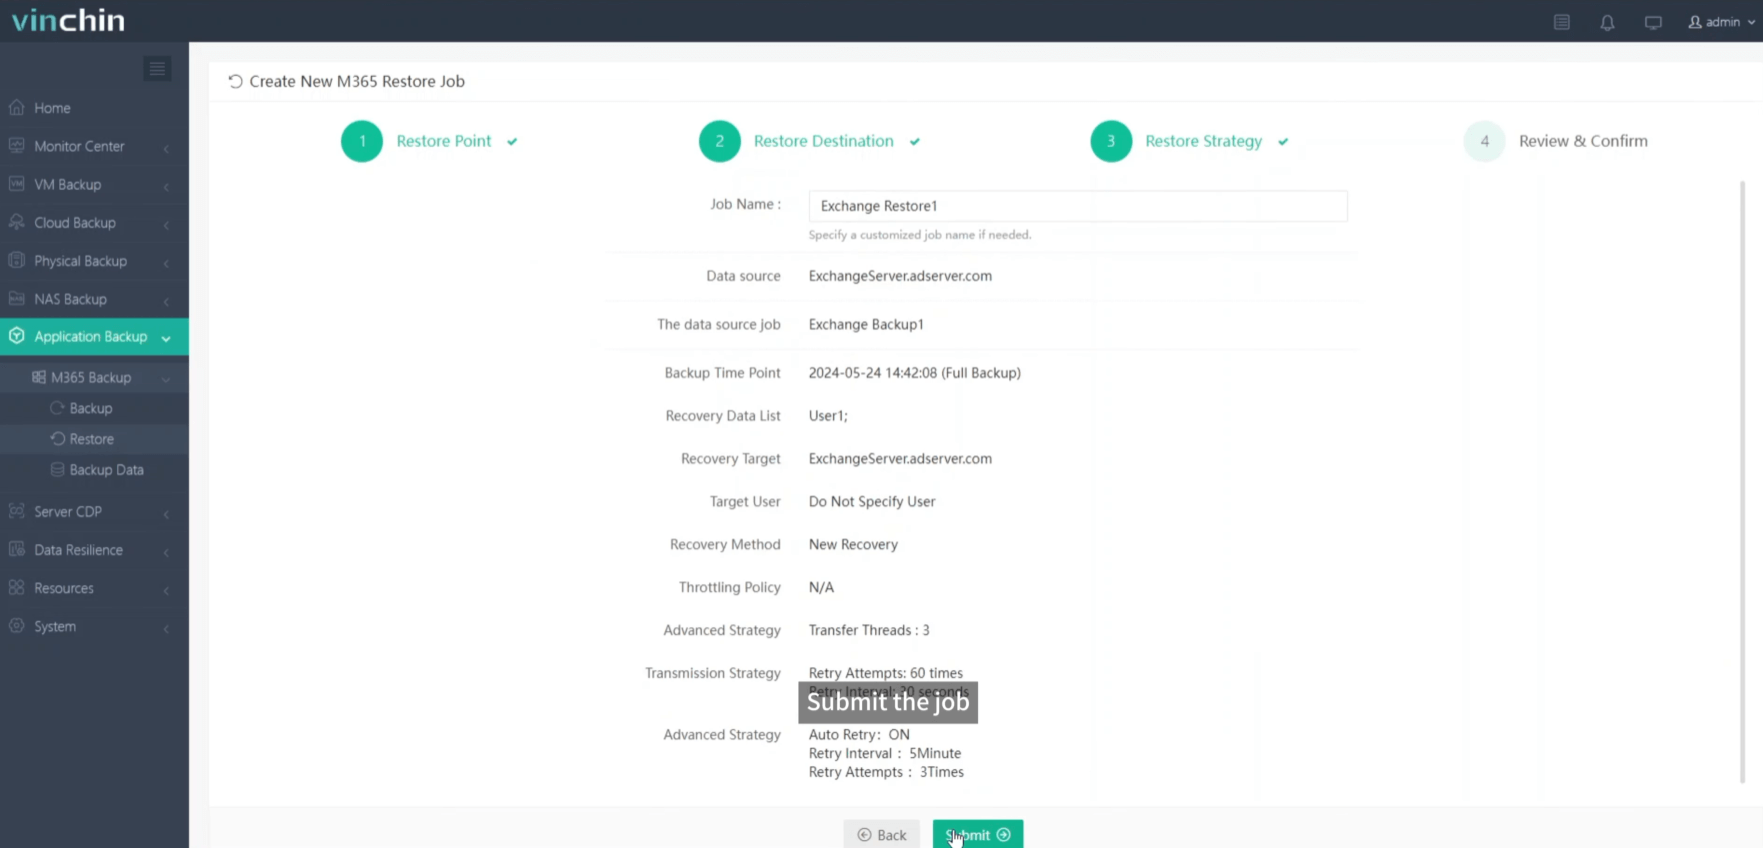
Task: Click the Backup submenu circular icon
Action: (58, 408)
